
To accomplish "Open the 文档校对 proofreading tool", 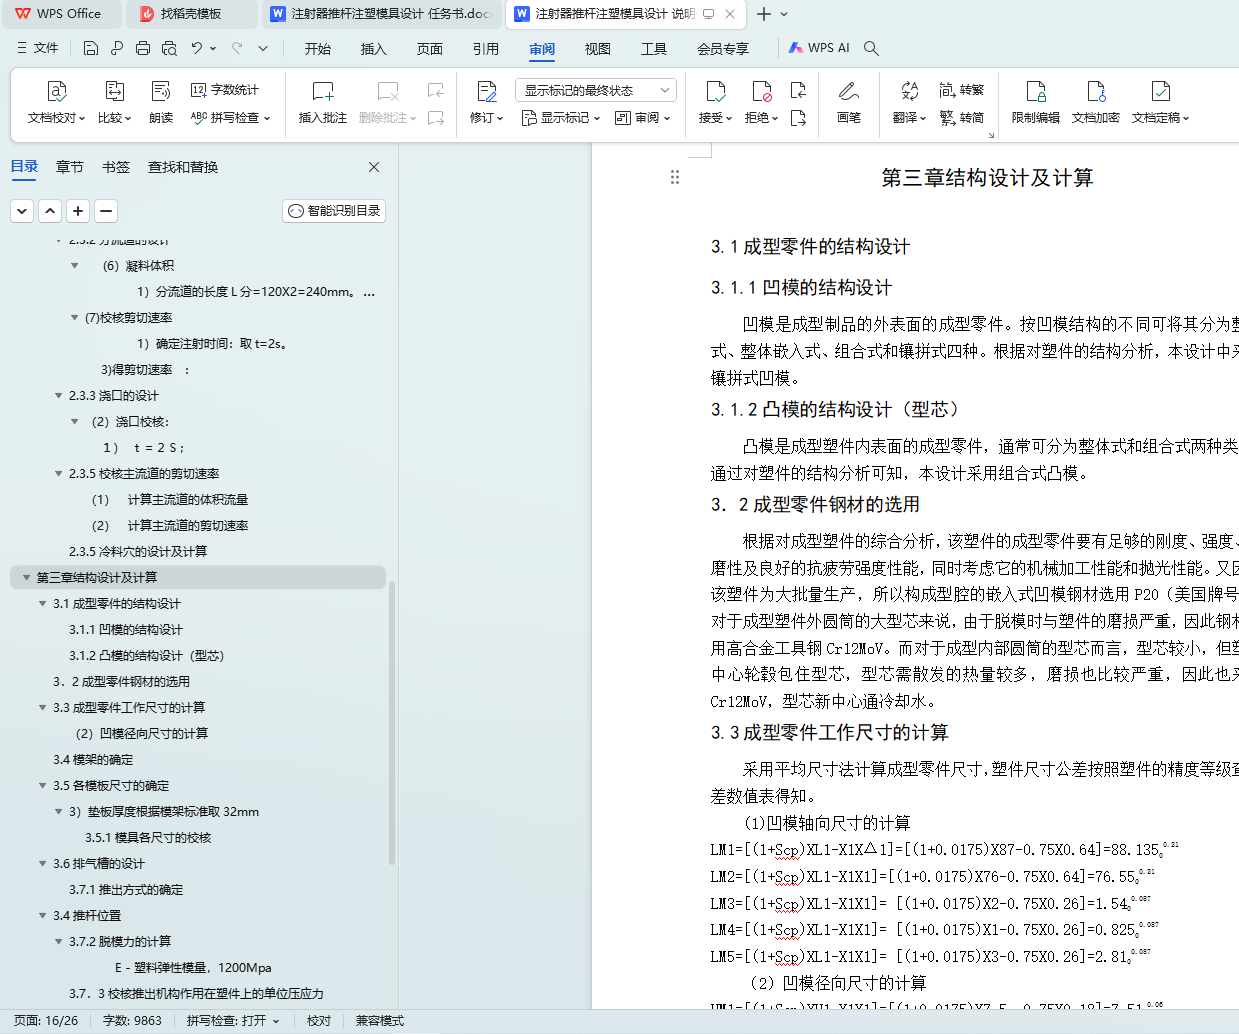I will coord(56,103).
